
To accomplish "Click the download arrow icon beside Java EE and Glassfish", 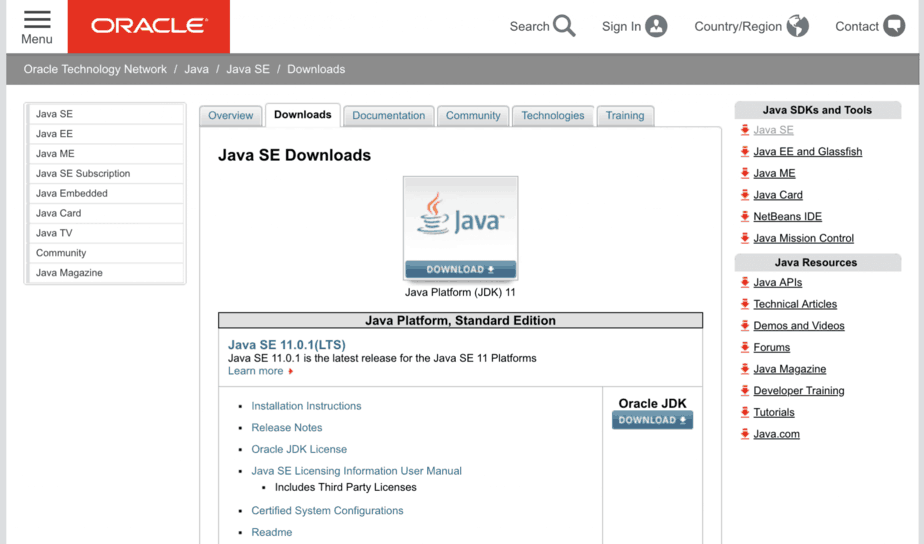I will click(745, 151).
